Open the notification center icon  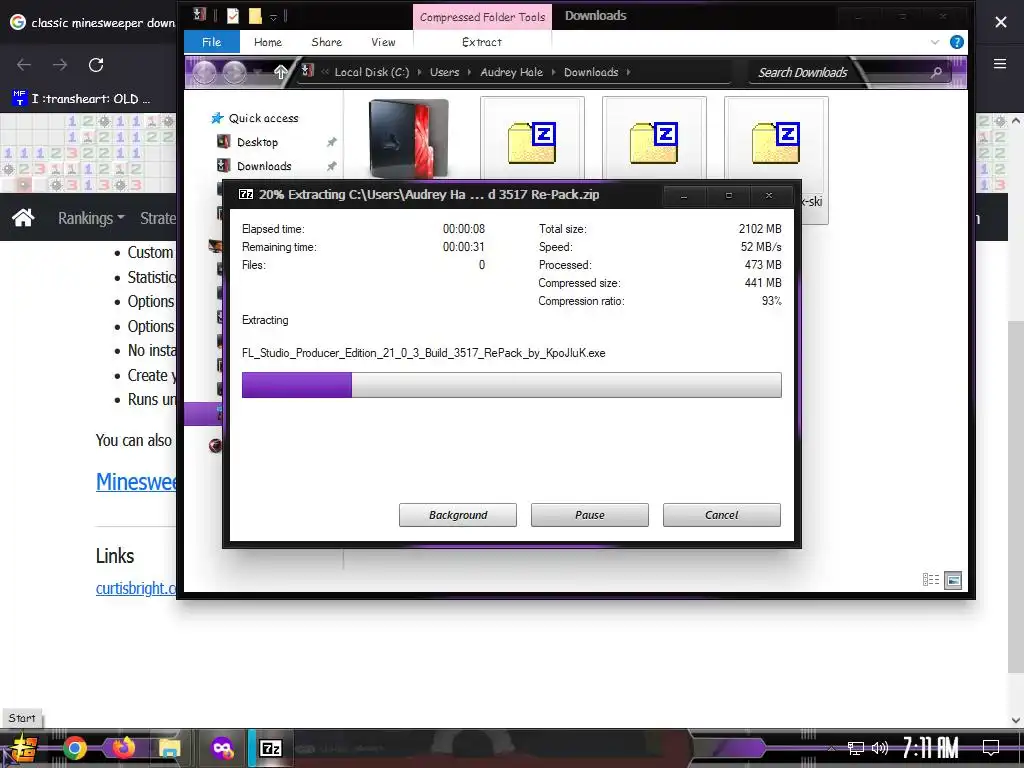[x=991, y=748]
